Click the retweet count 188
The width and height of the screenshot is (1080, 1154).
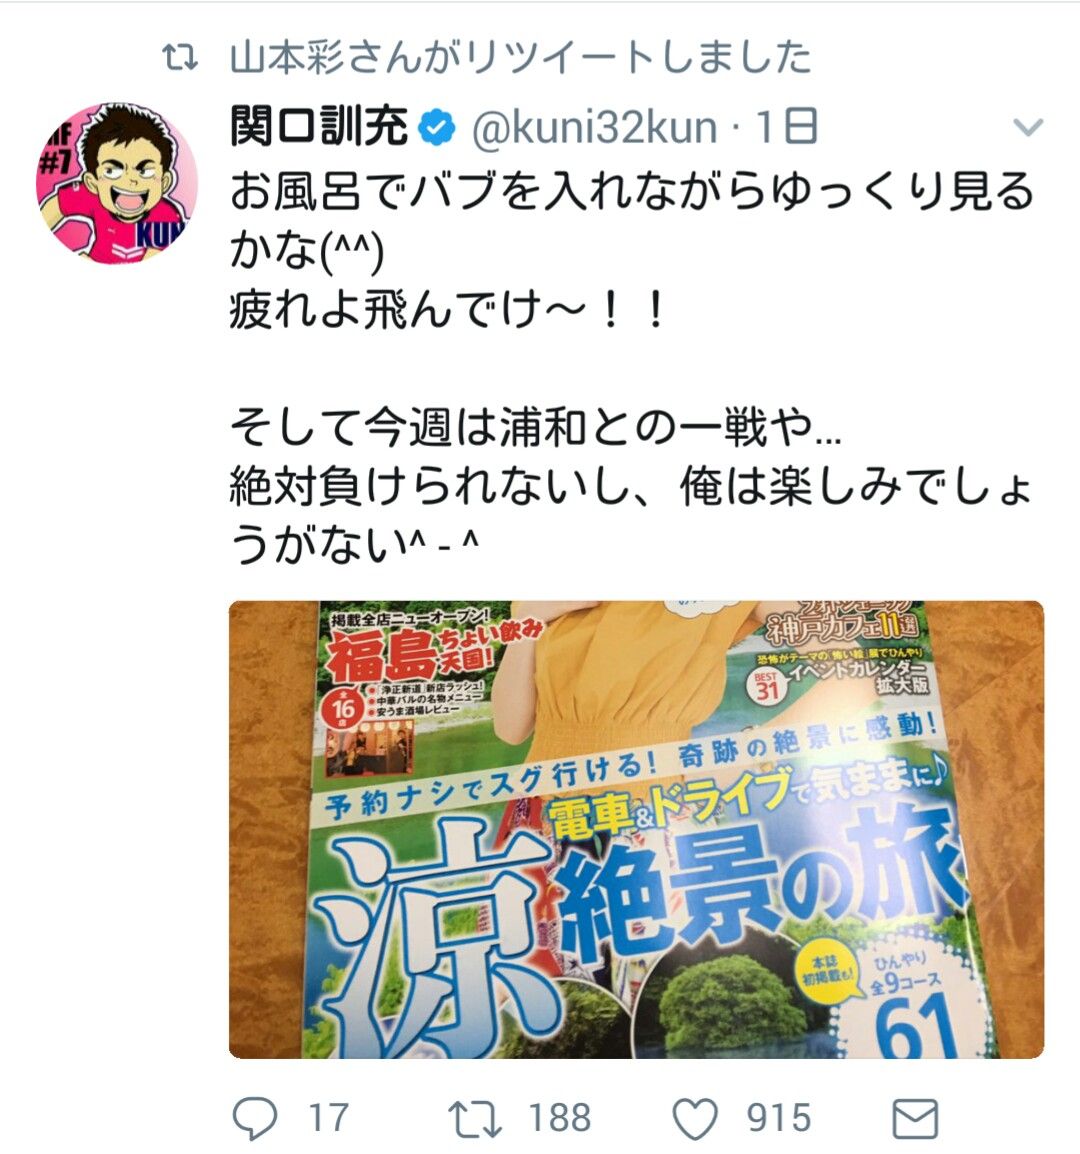coord(559,1118)
